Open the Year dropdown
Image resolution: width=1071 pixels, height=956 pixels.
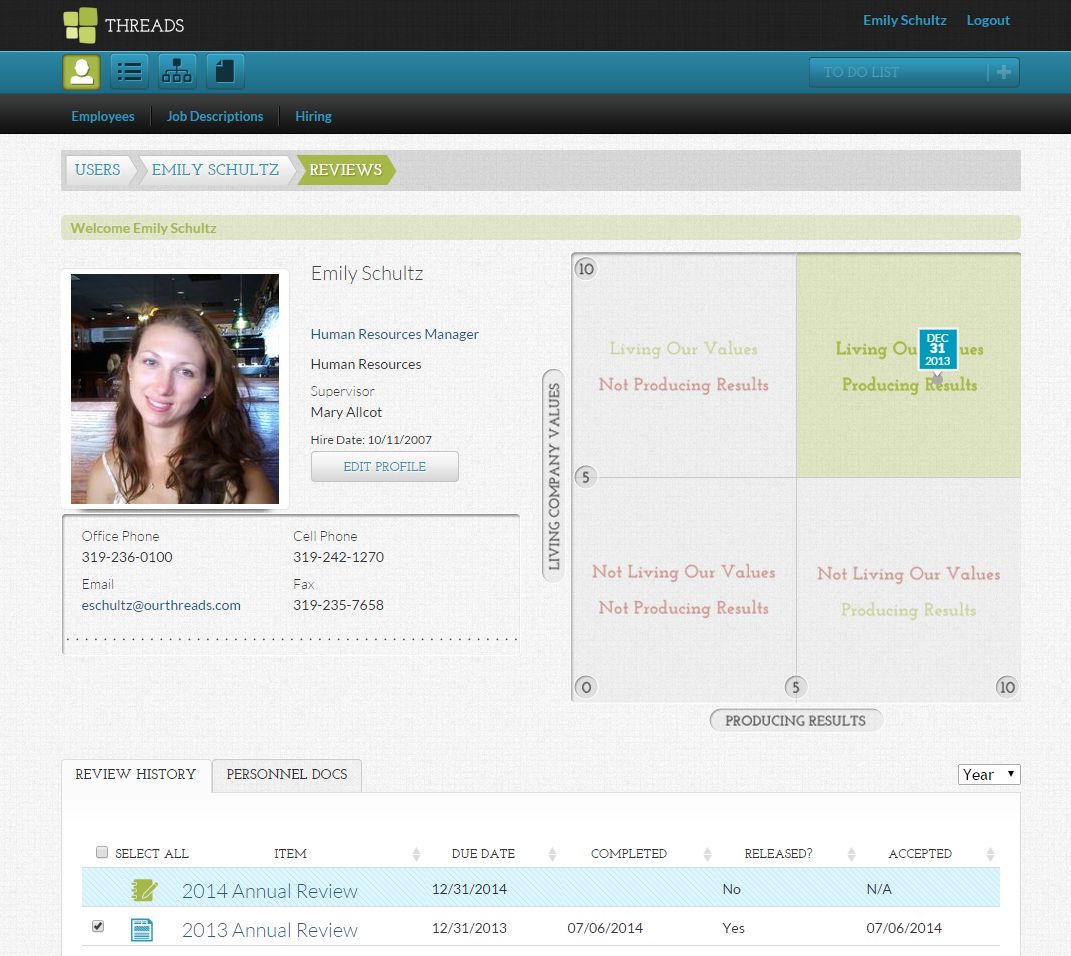pos(988,774)
